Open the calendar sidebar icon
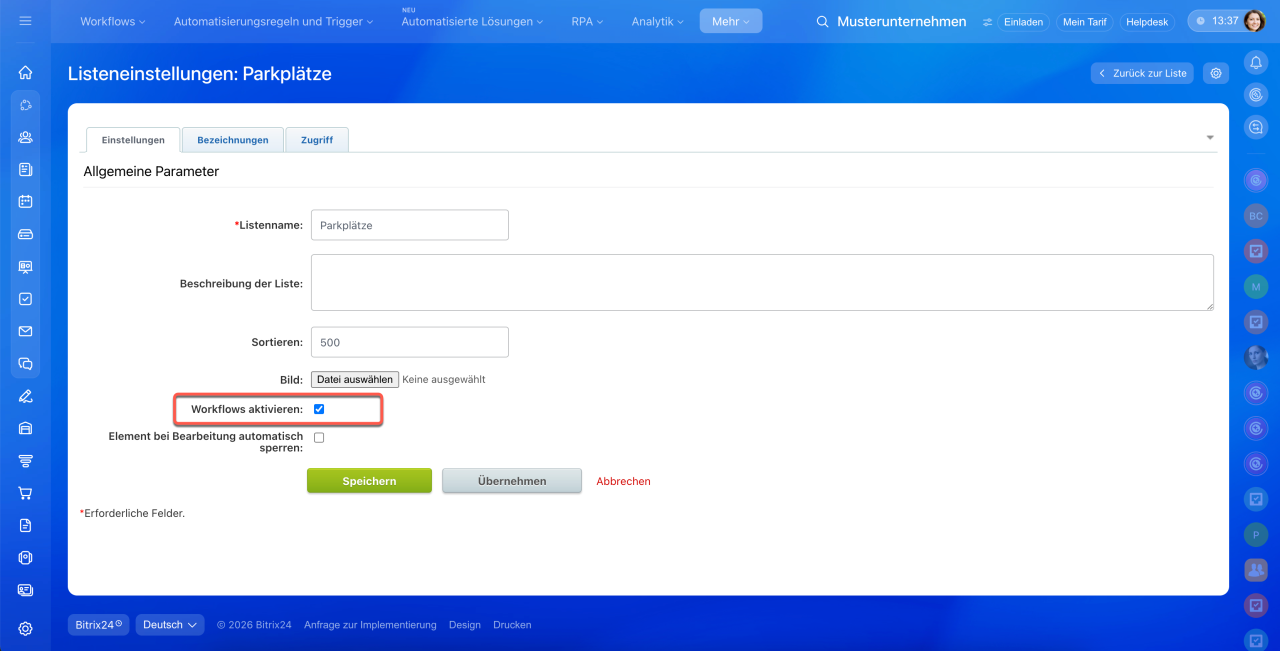The width and height of the screenshot is (1280, 651). (x=25, y=201)
